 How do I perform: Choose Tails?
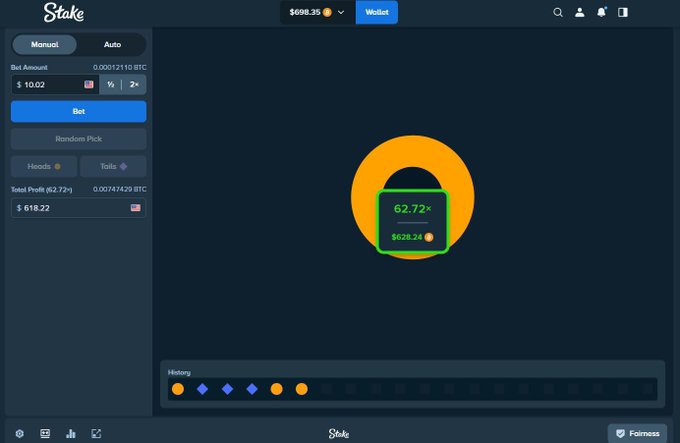pos(113,166)
